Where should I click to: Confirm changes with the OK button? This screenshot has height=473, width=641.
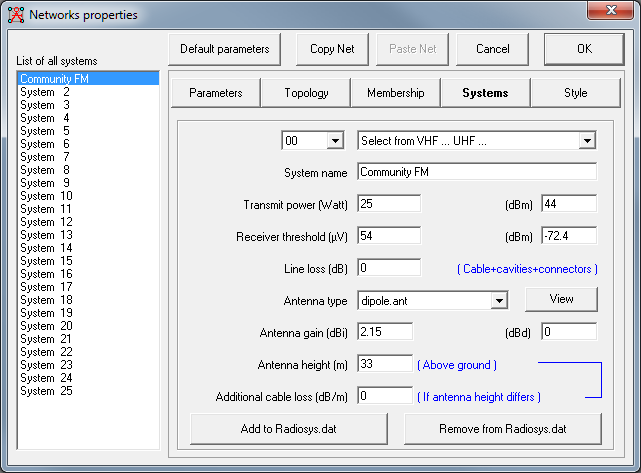tap(584, 49)
